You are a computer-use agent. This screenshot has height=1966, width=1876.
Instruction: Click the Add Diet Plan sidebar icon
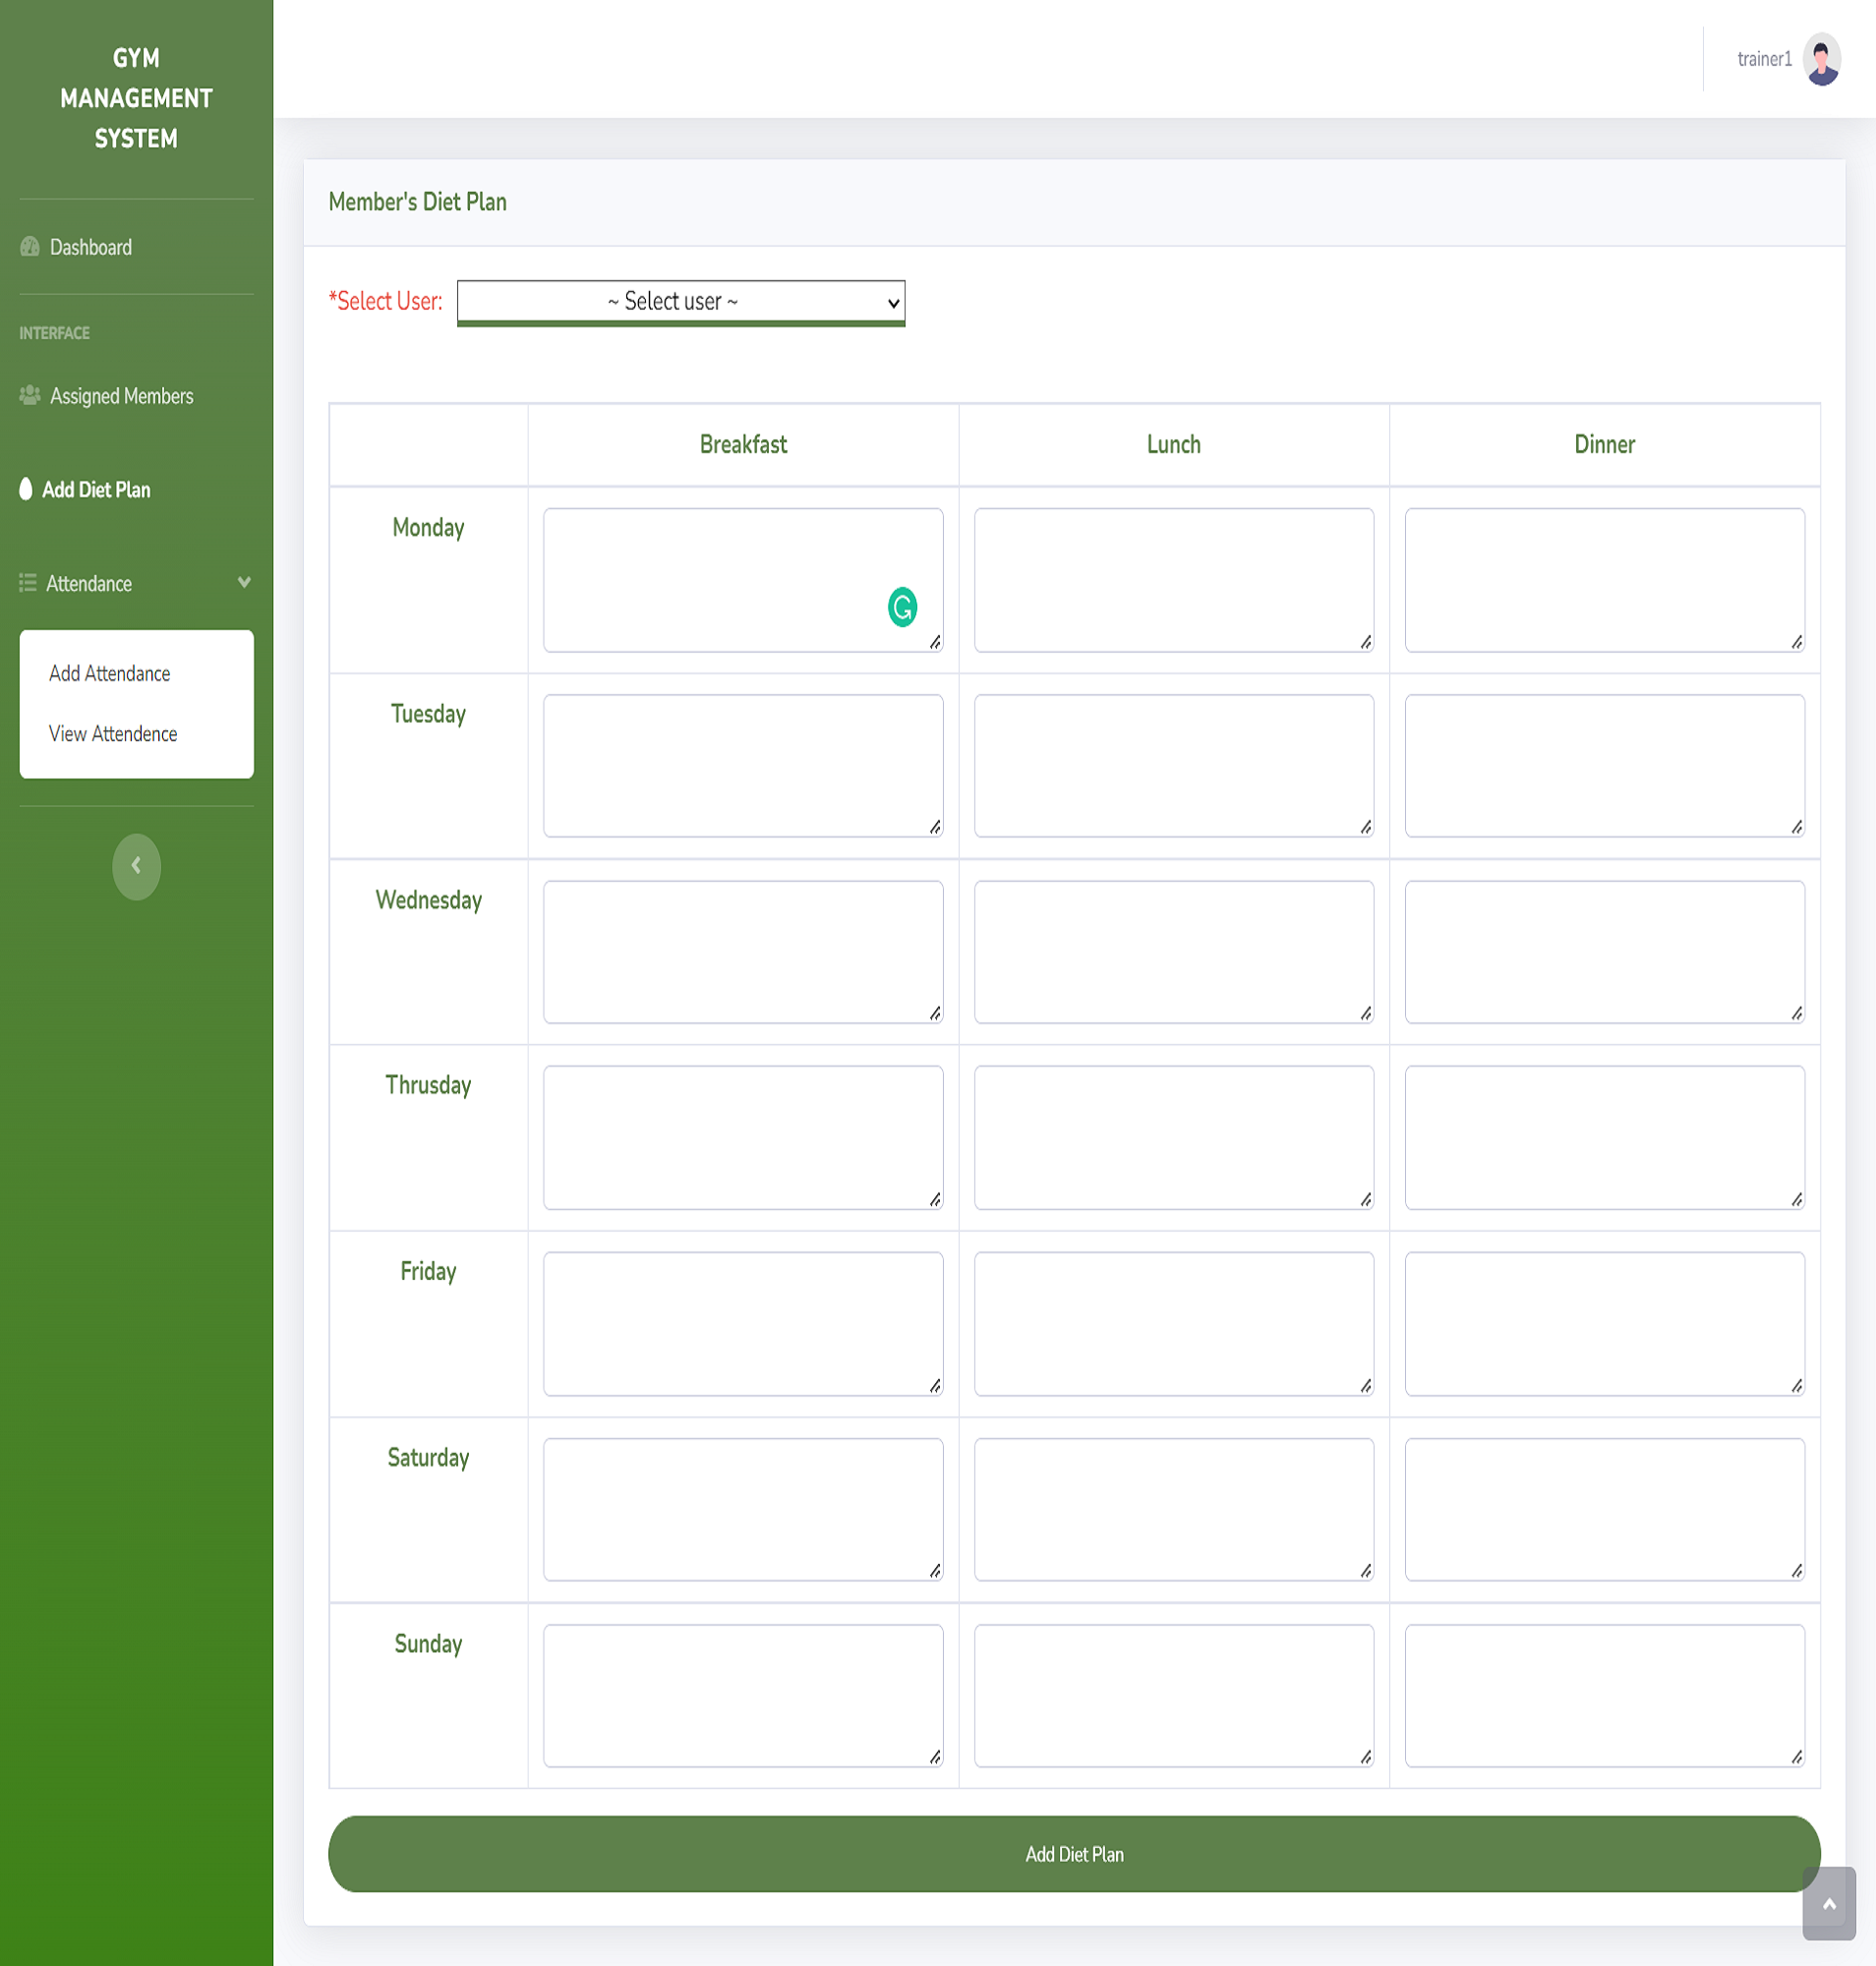pyautogui.click(x=26, y=489)
